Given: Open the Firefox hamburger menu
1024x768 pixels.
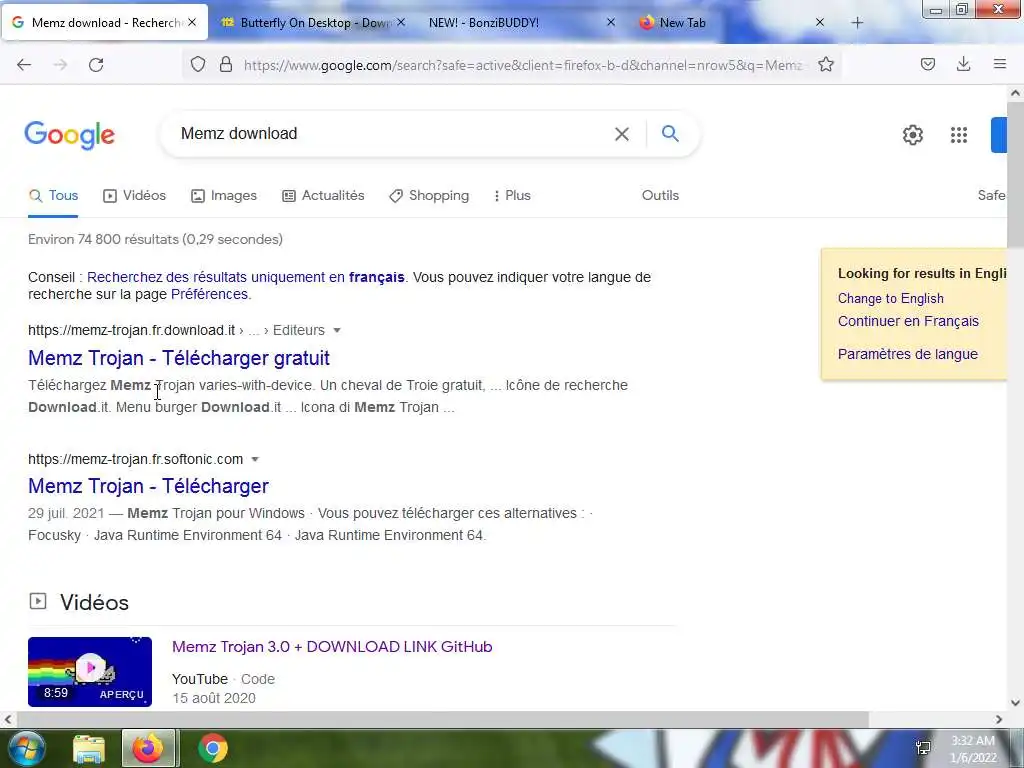Looking at the screenshot, I should (x=1000, y=64).
